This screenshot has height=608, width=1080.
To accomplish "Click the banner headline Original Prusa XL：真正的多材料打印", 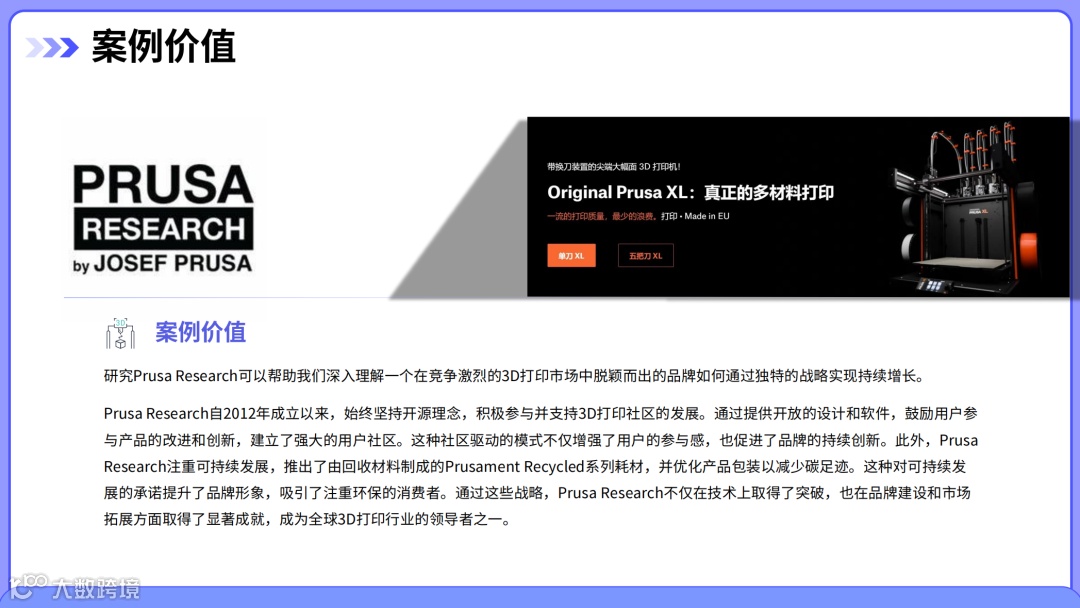I will tap(690, 192).
